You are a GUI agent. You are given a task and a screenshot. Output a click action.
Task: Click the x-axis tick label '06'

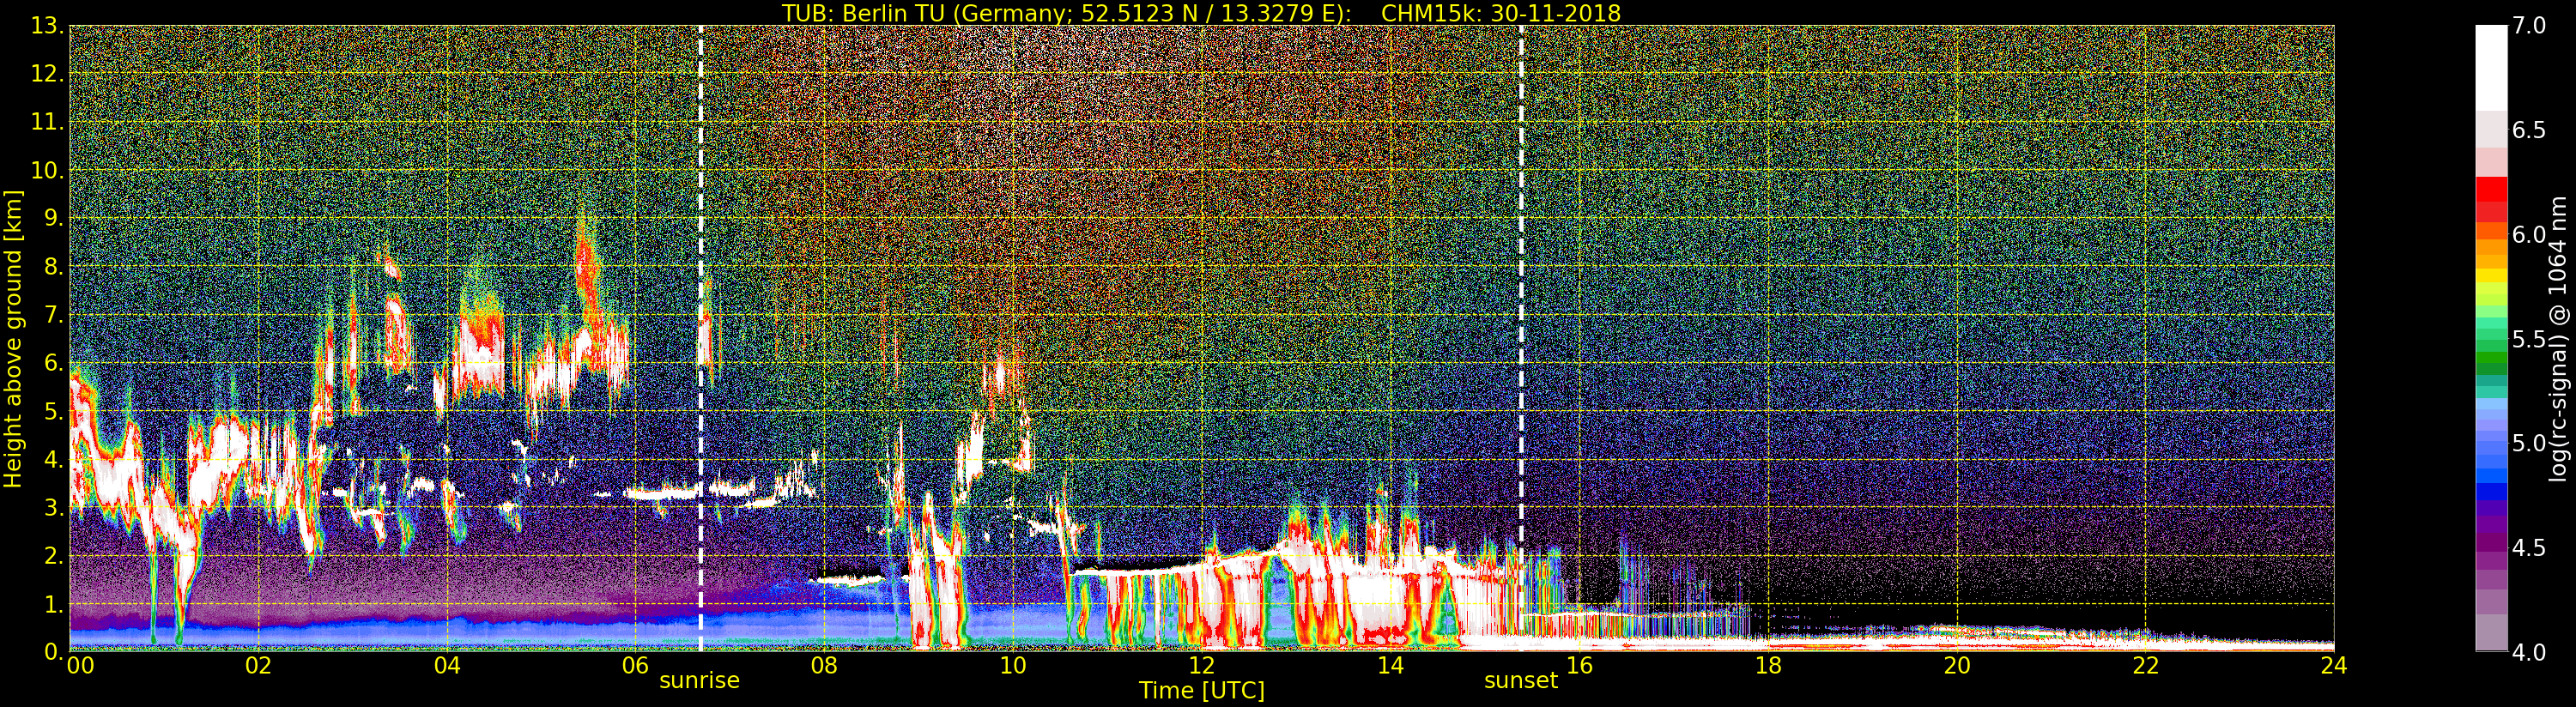point(636,665)
